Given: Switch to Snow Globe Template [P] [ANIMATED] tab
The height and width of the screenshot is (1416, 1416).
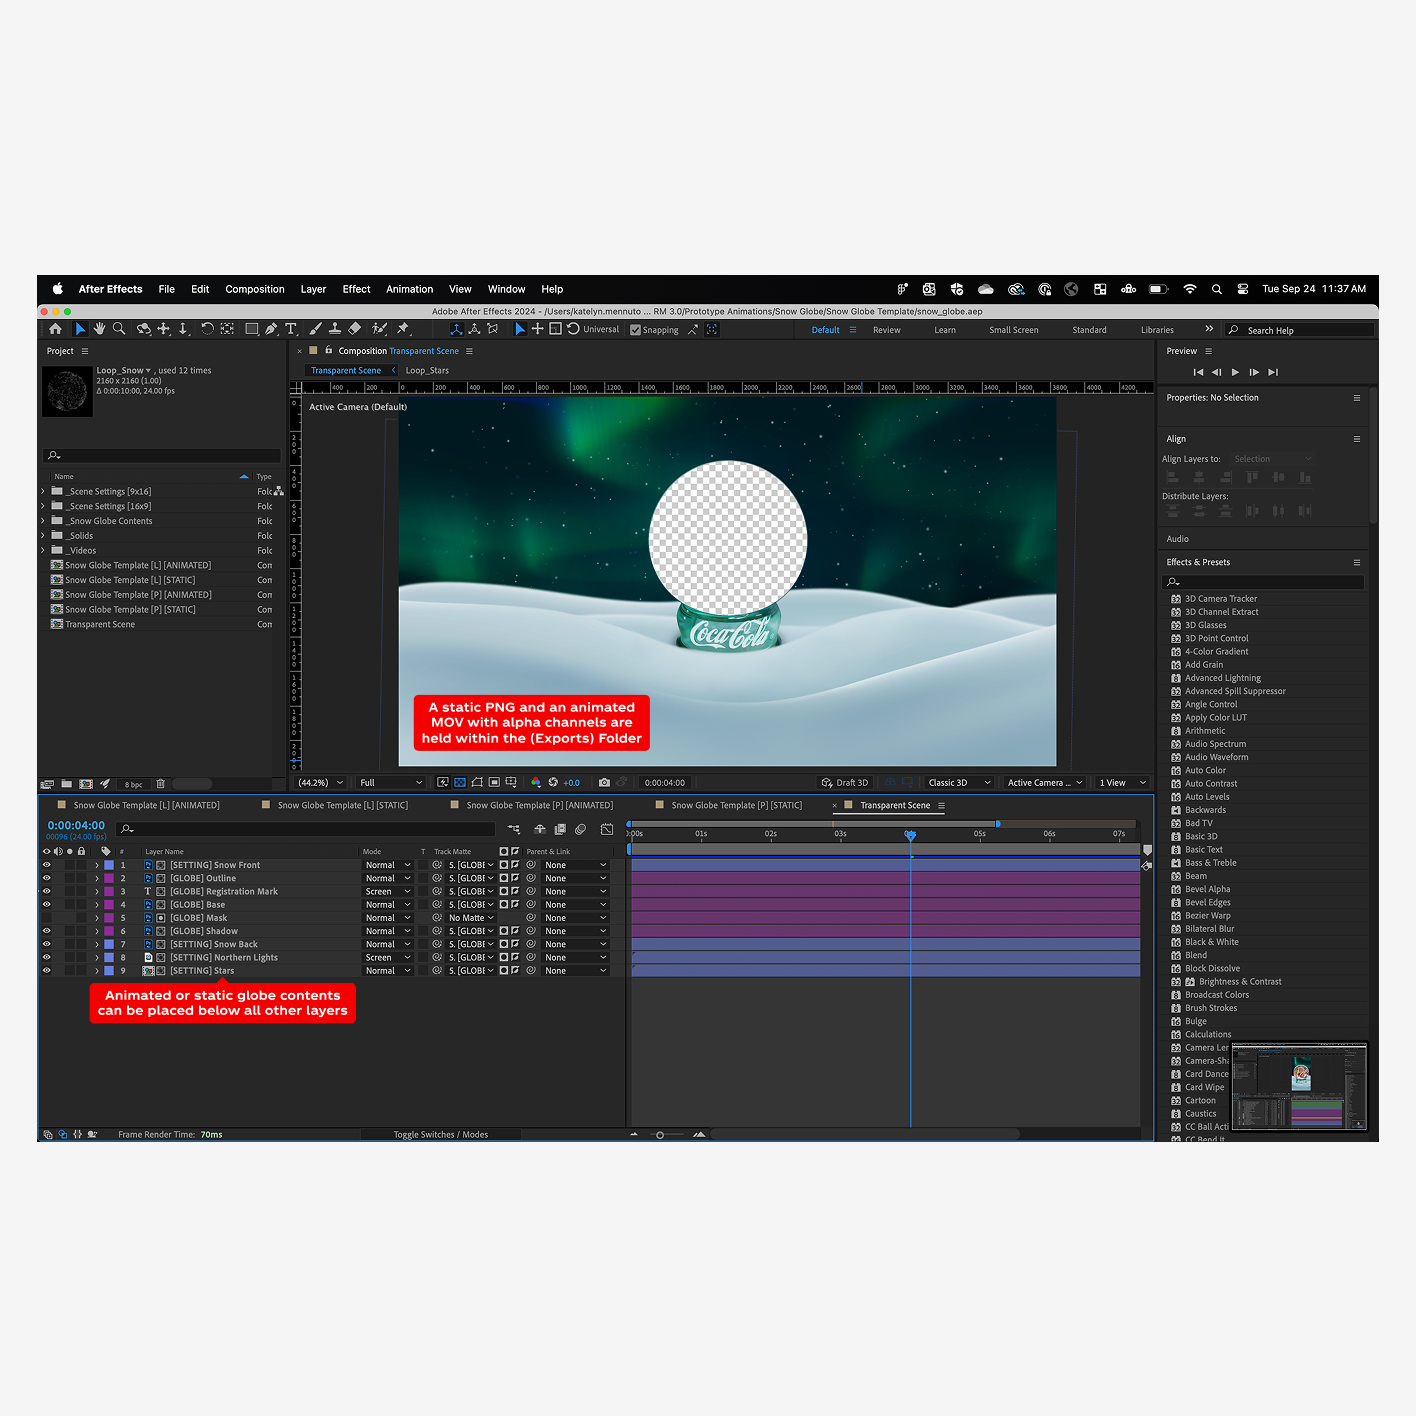Looking at the screenshot, I should (x=540, y=805).
